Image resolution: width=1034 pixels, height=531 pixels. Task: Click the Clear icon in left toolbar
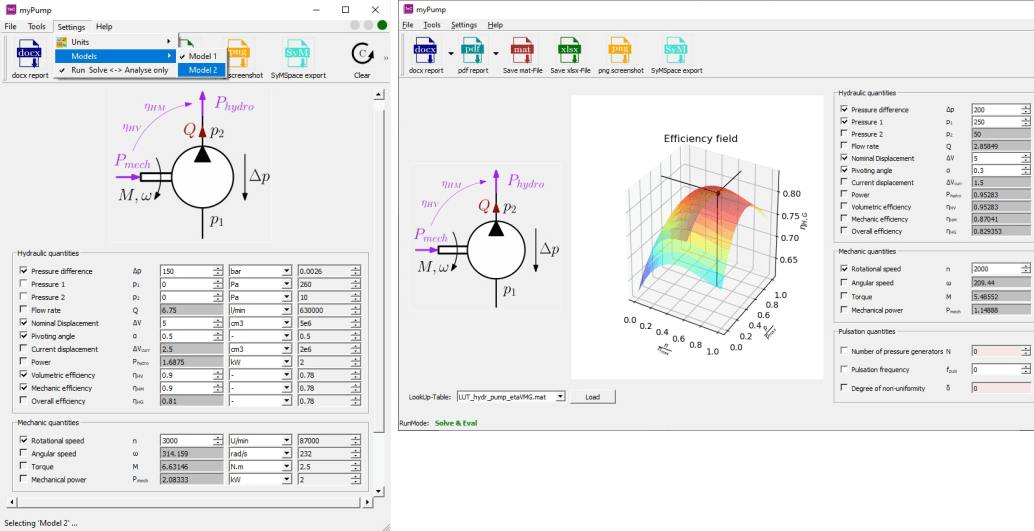(361, 53)
